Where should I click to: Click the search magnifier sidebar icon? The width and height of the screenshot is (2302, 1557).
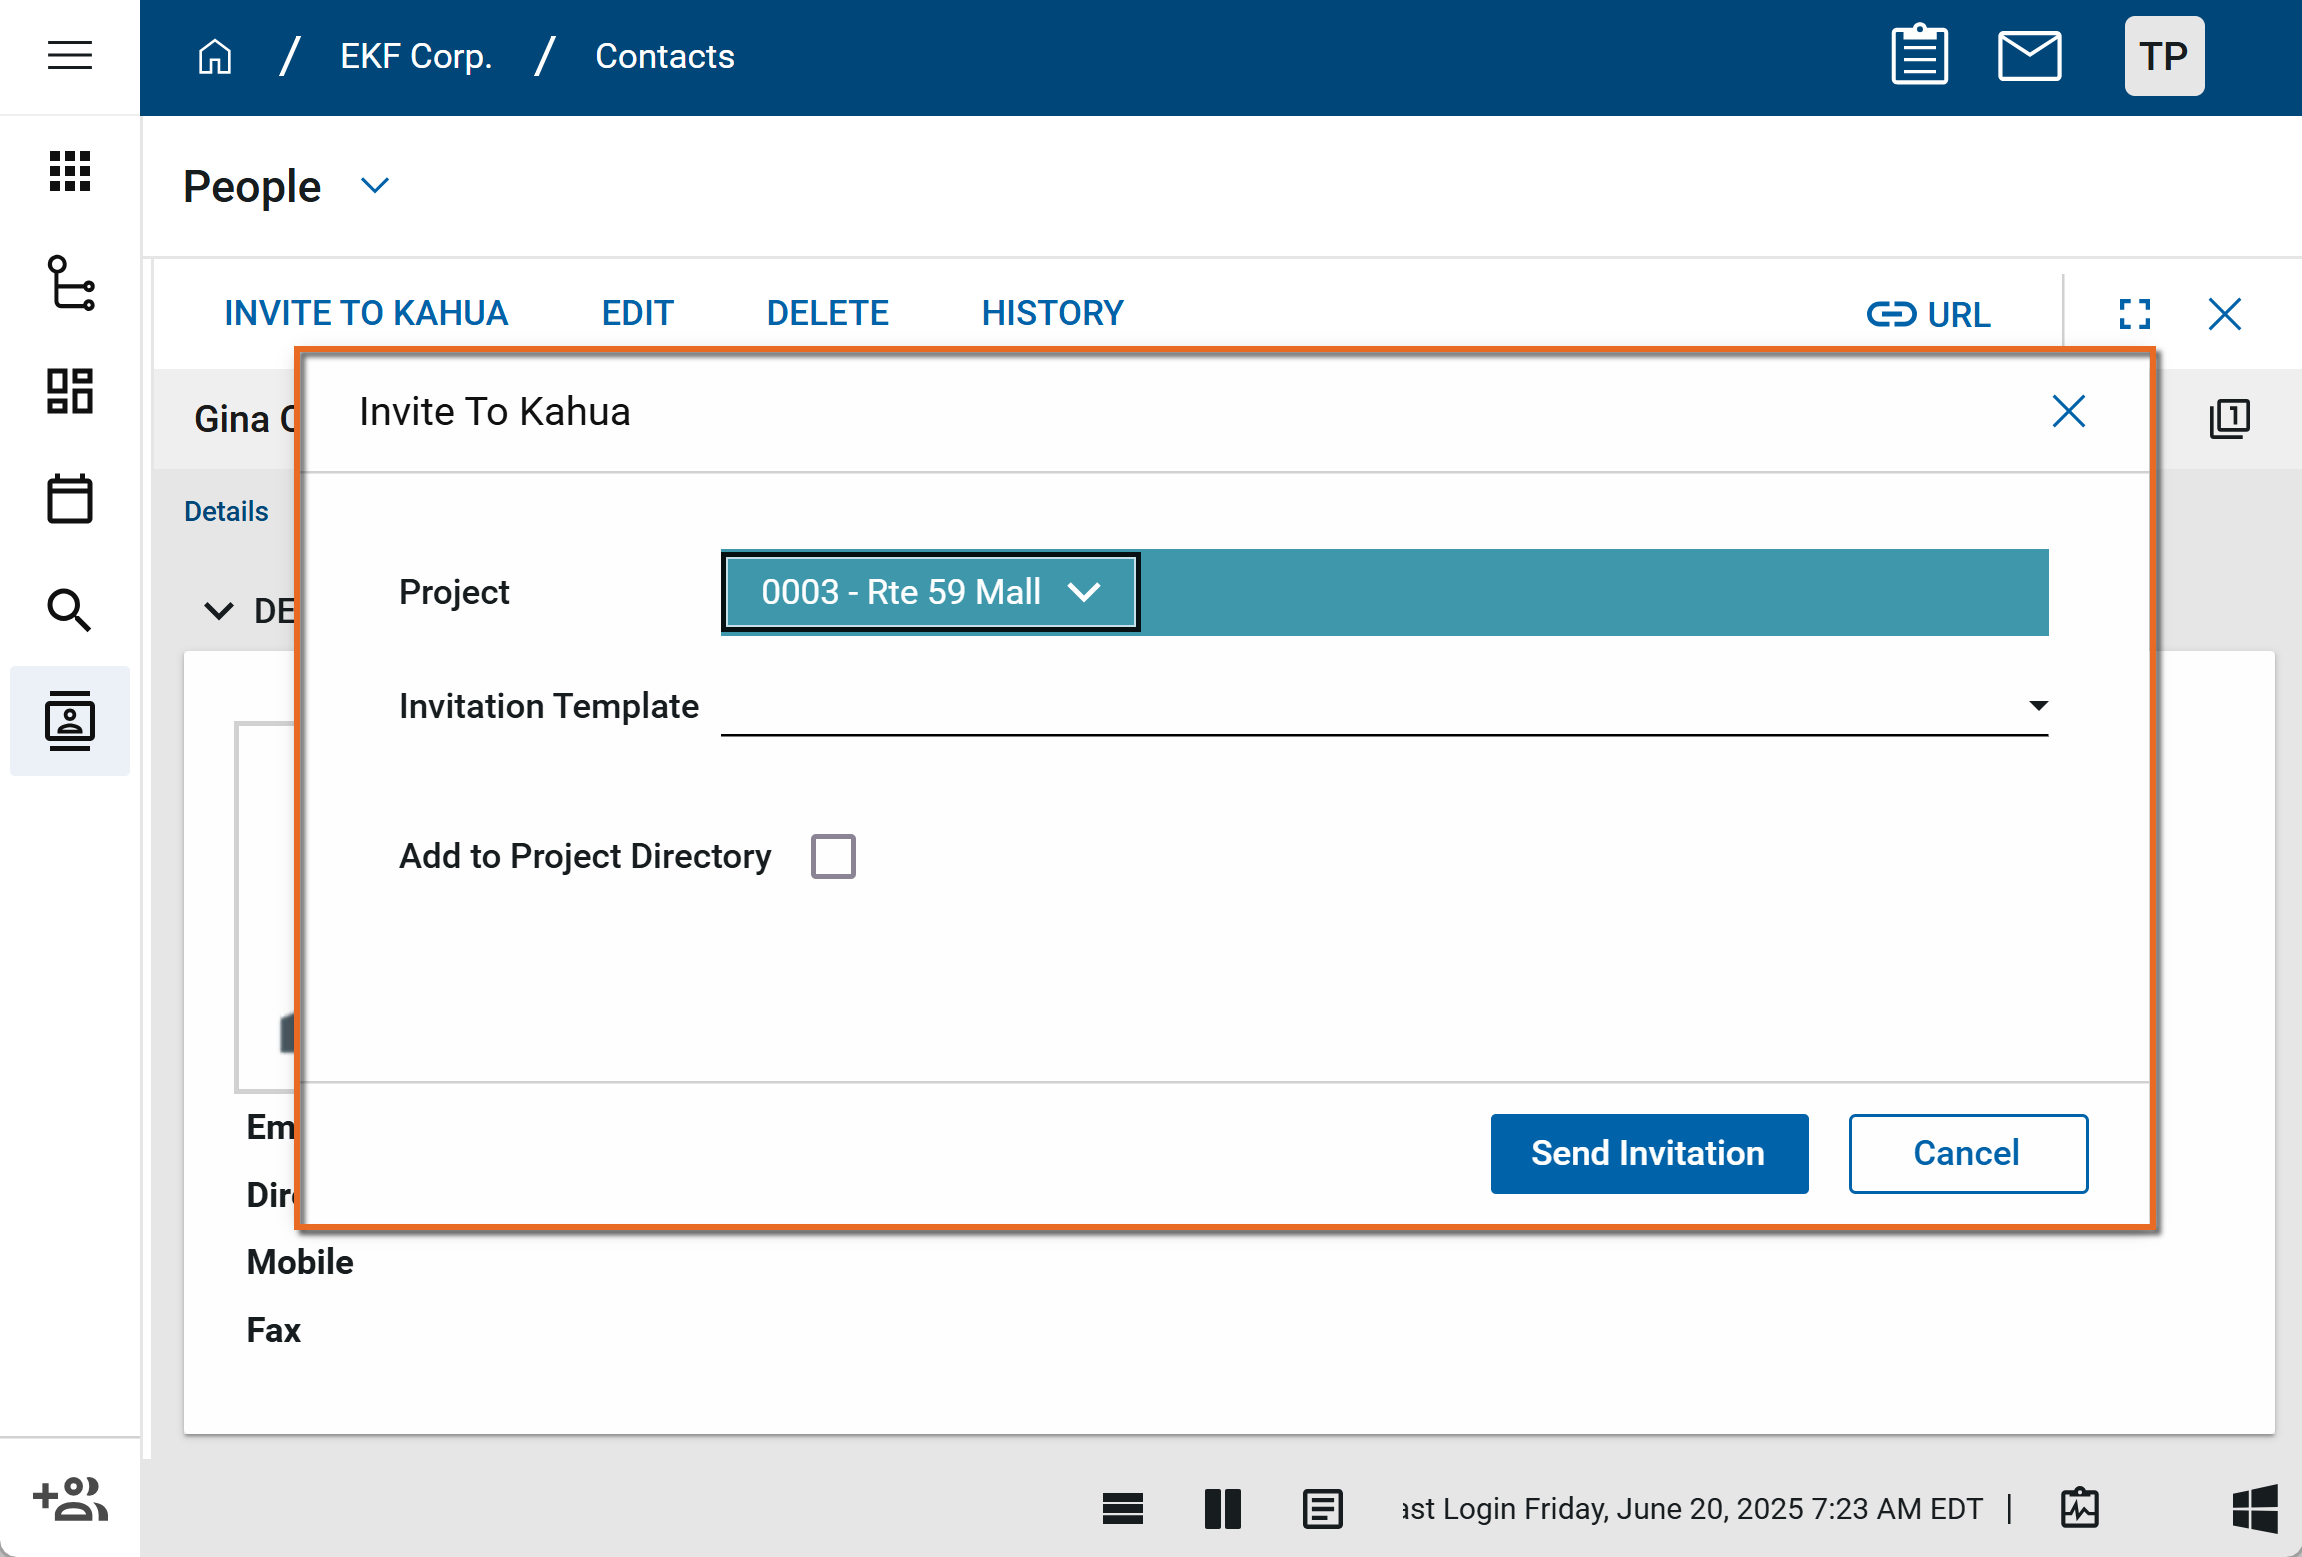pos(69,609)
